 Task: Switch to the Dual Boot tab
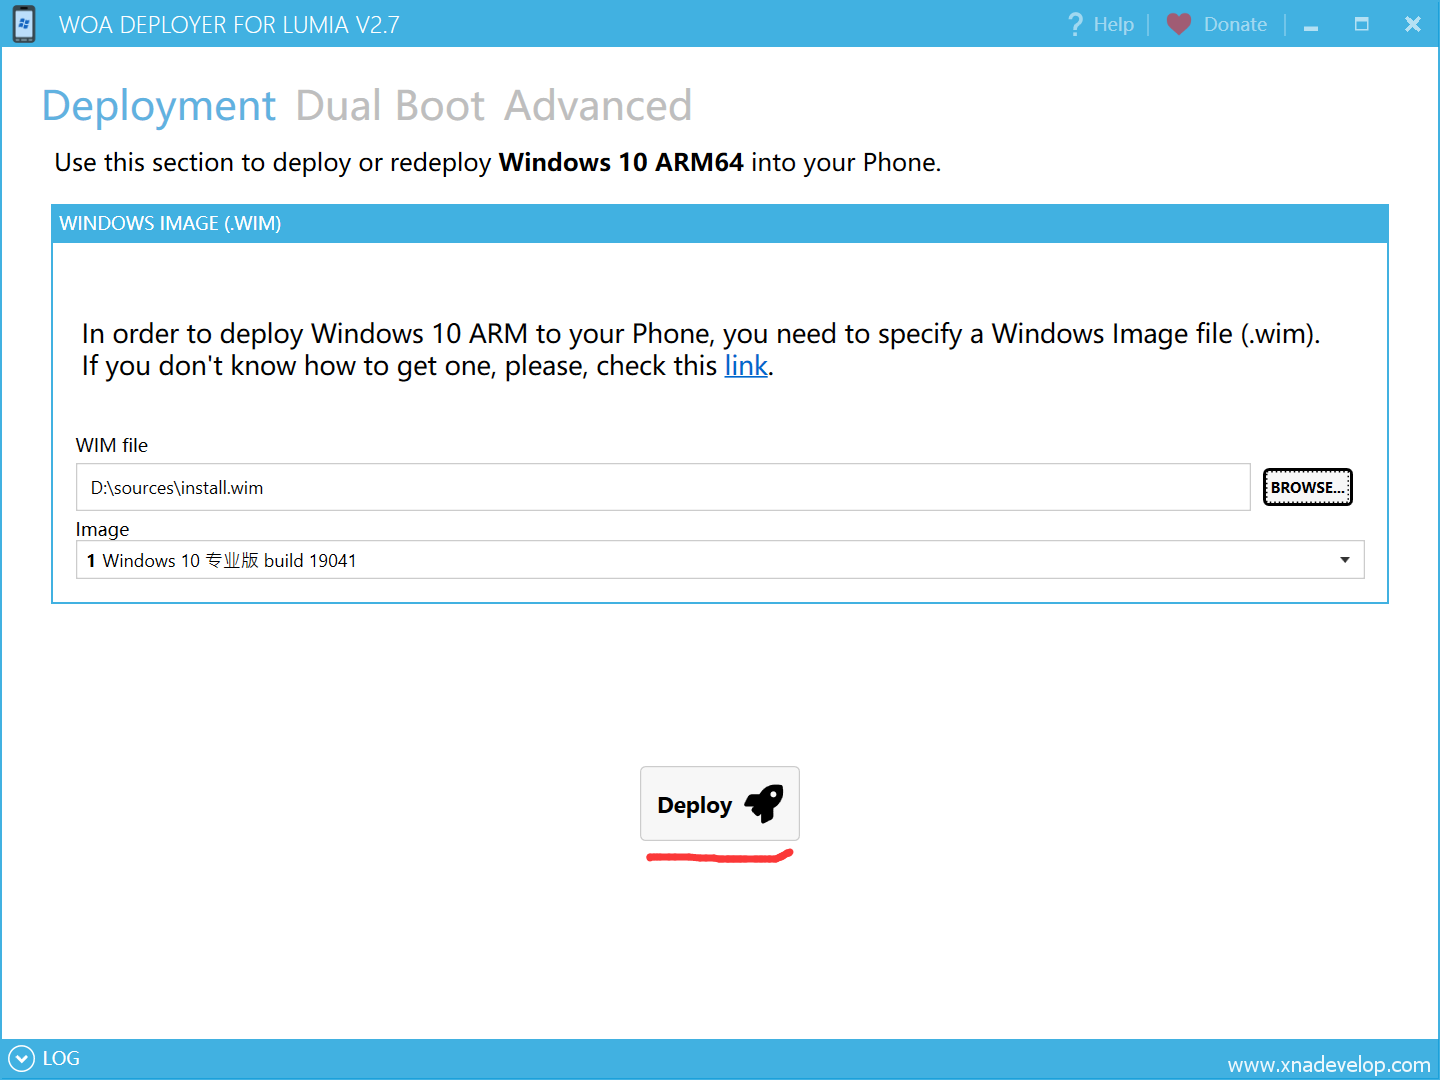click(390, 106)
